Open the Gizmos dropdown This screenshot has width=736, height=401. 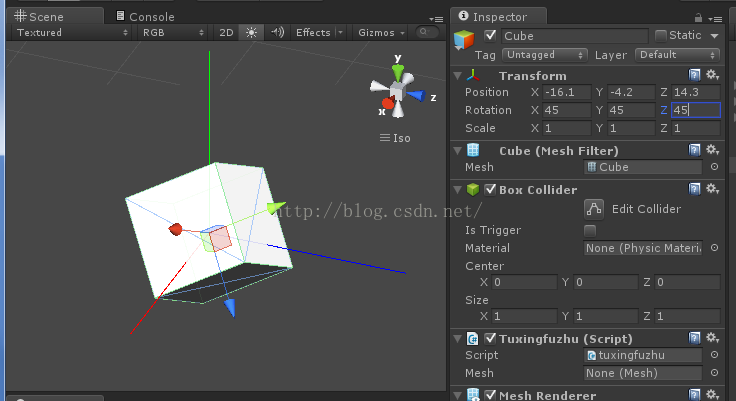click(381, 32)
